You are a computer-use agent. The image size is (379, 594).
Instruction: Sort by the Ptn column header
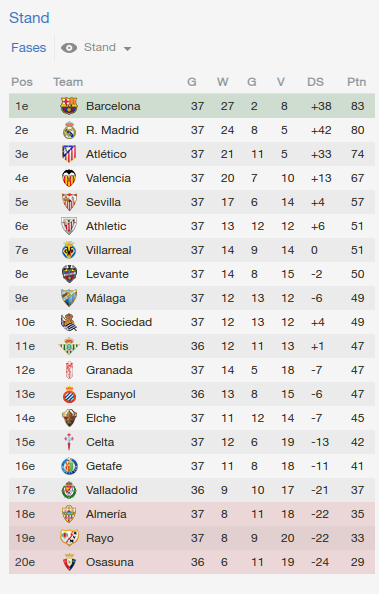click(x=357, y=82)
